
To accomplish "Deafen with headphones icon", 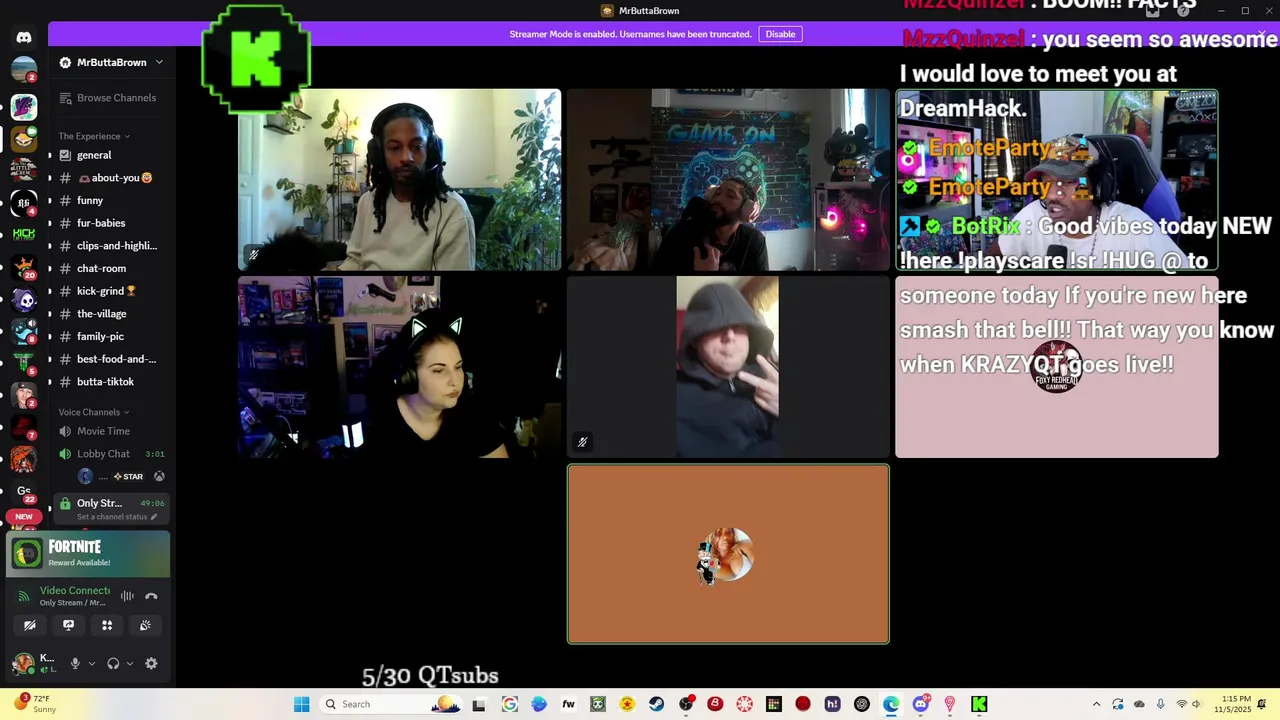I will coord(113,663).
